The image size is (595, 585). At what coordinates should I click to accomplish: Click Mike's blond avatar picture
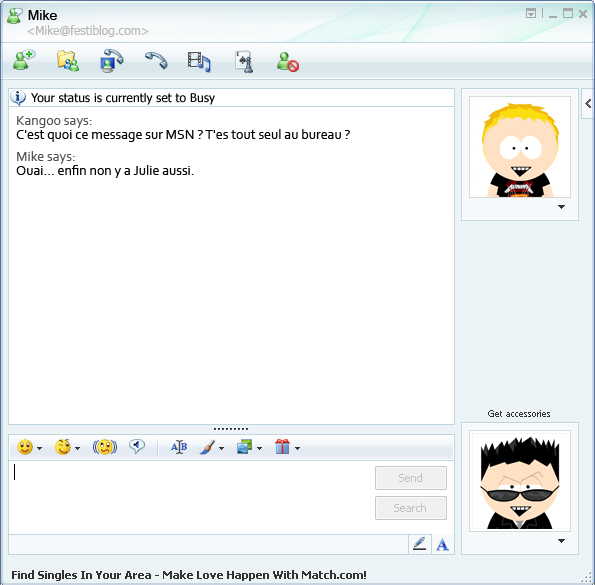click(519, 147)
